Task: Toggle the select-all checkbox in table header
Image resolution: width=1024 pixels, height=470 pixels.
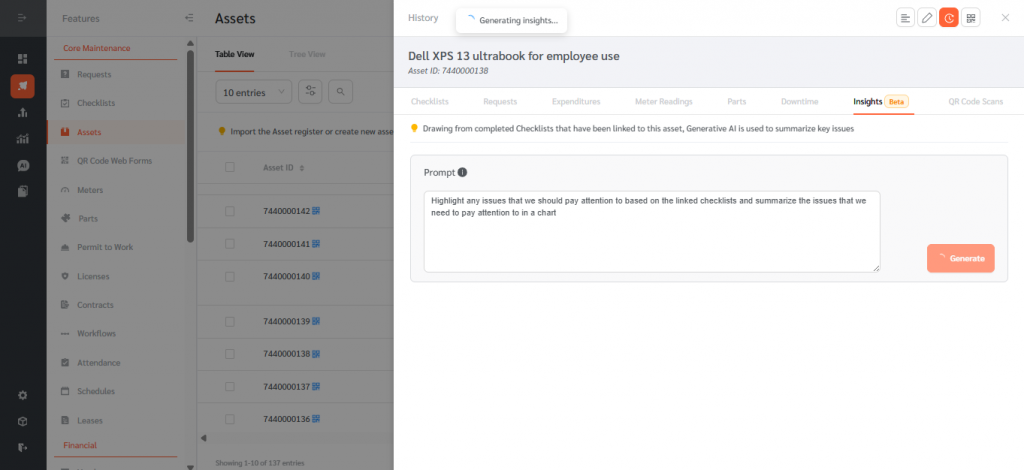Action: click(230, 167)
